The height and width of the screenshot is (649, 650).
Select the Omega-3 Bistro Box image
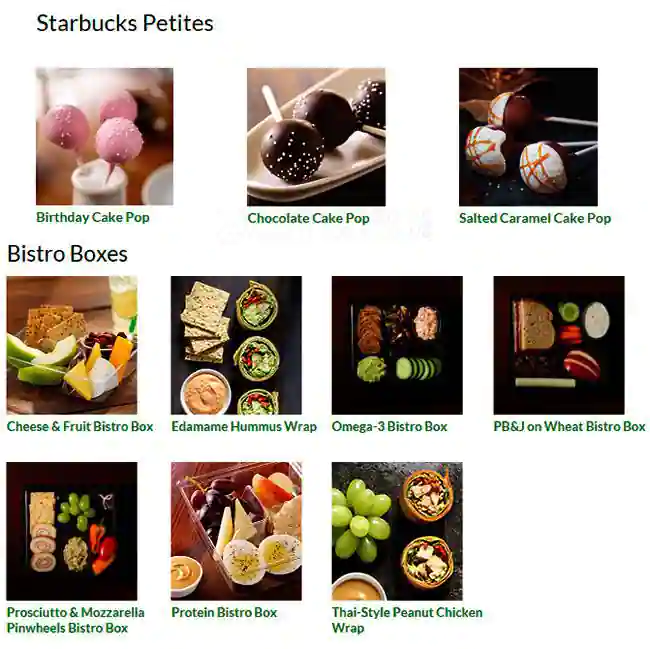click(397, 345)
